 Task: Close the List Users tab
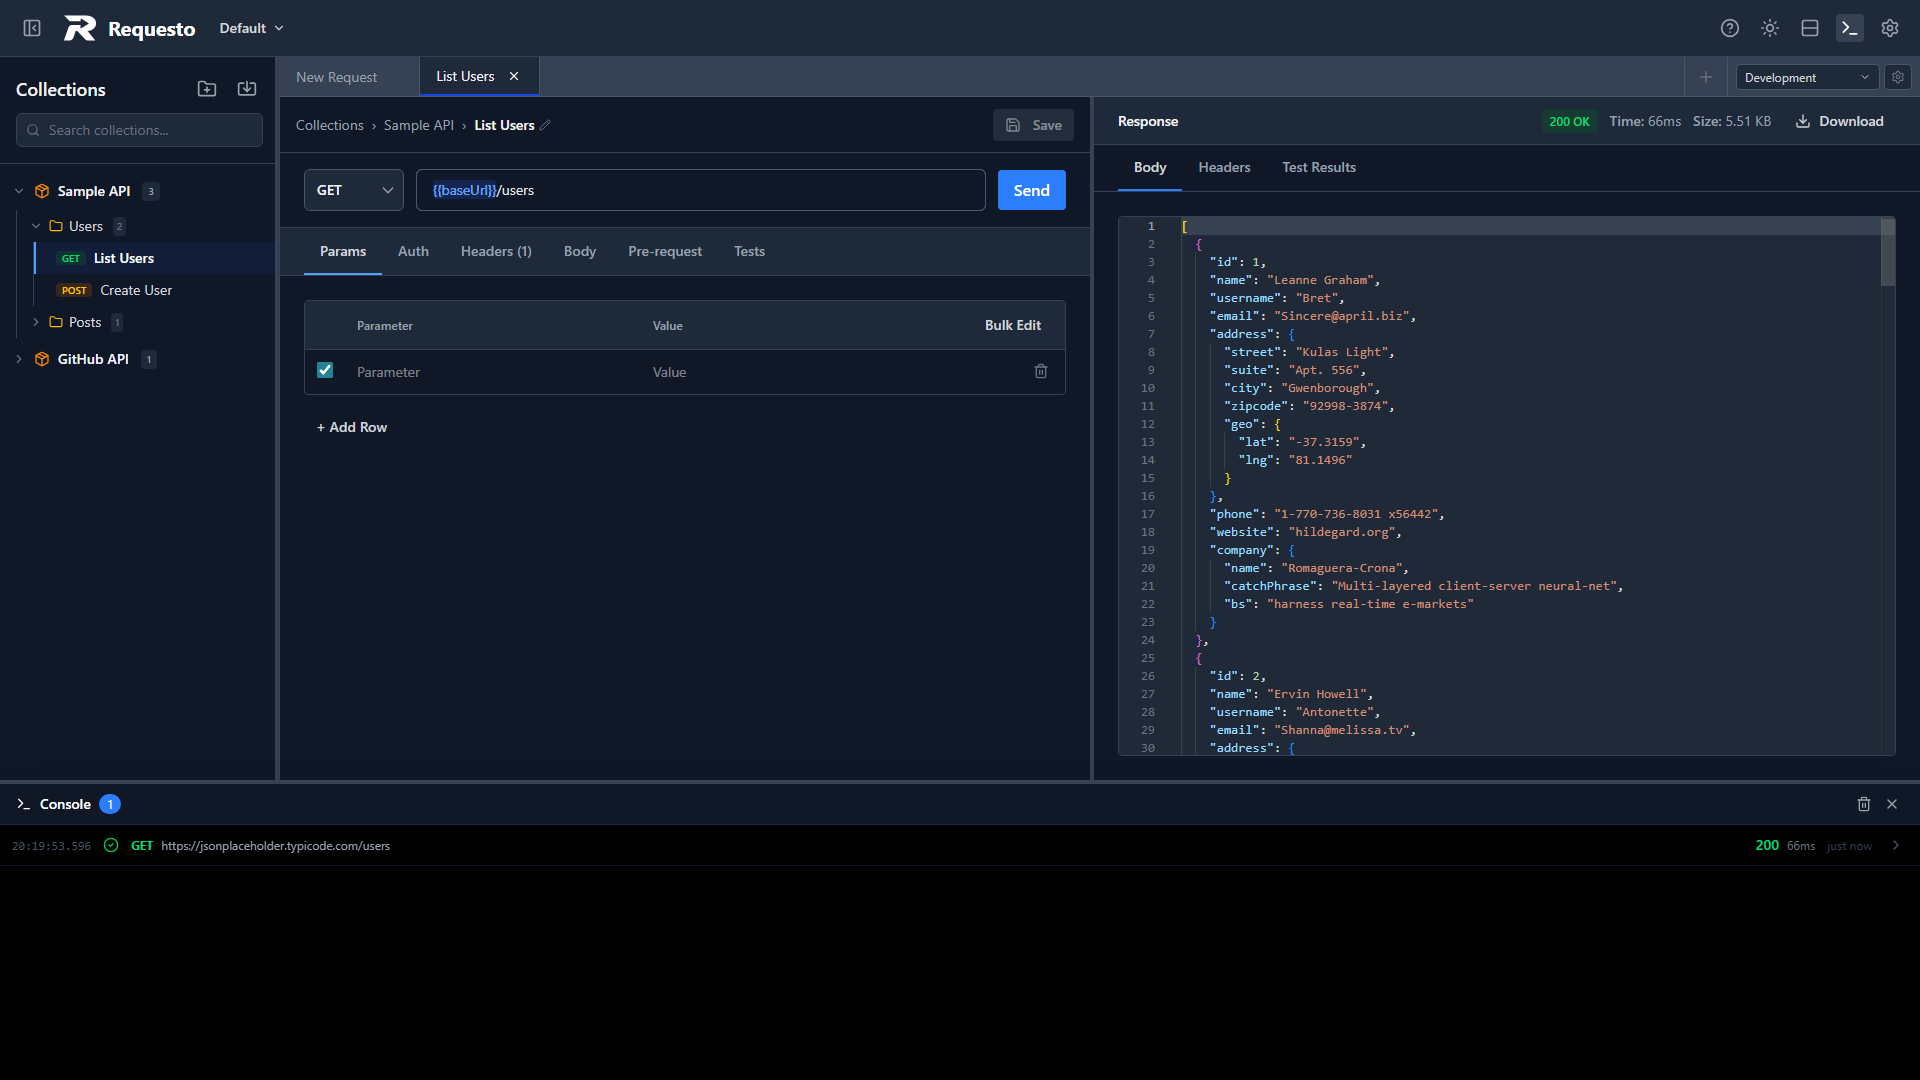pyautogui.click(x=514, y=76)
